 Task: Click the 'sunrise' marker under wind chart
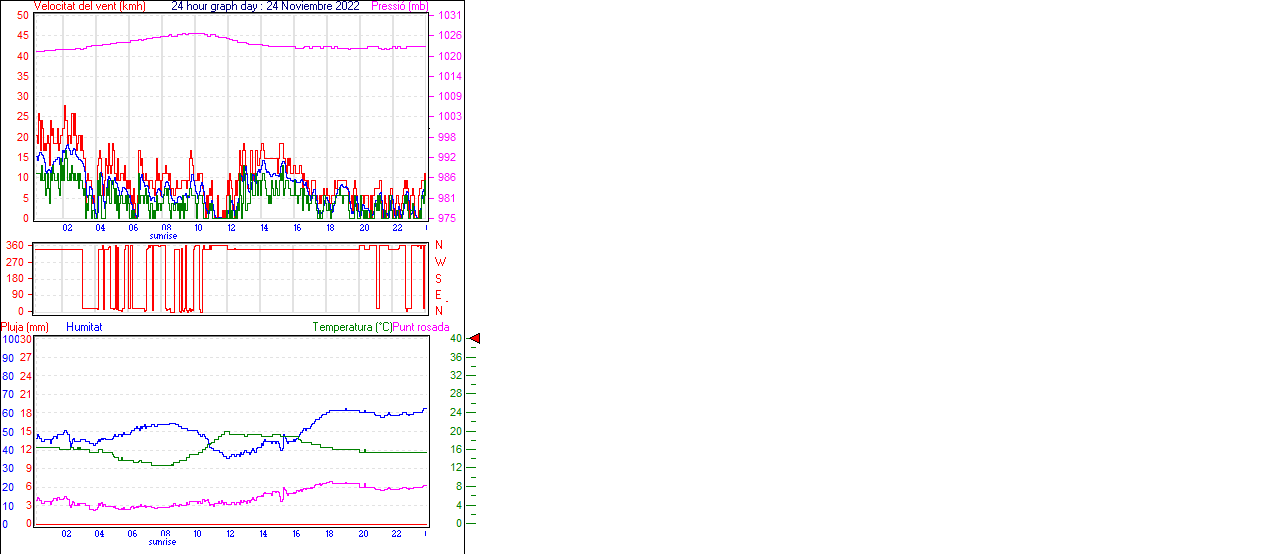[163, 236]
